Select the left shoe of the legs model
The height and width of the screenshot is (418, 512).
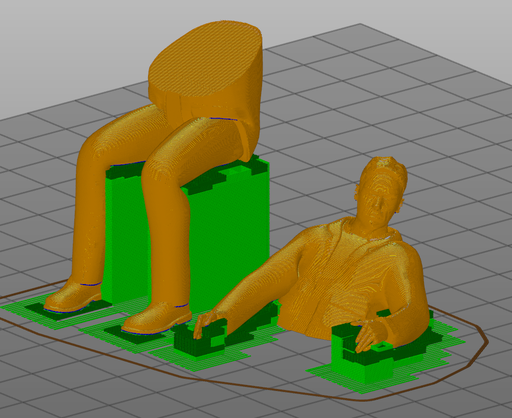pos(73,296)
